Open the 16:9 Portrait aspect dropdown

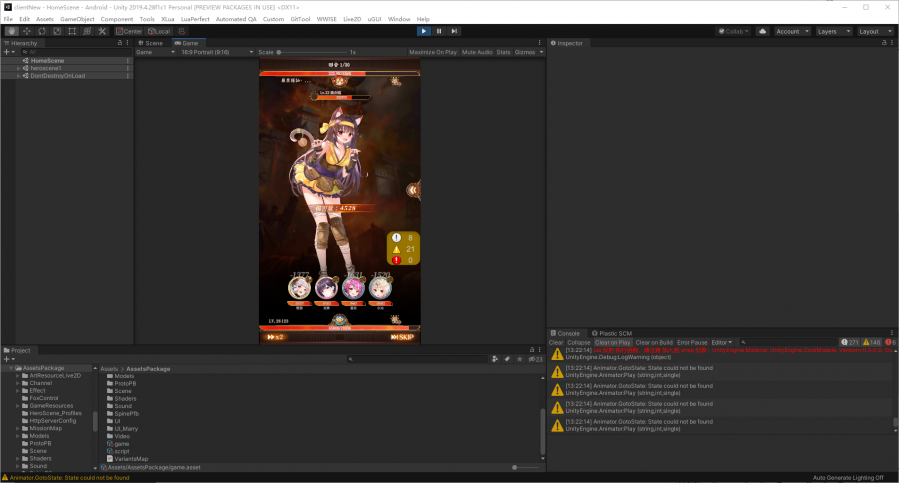pos(217,52)
